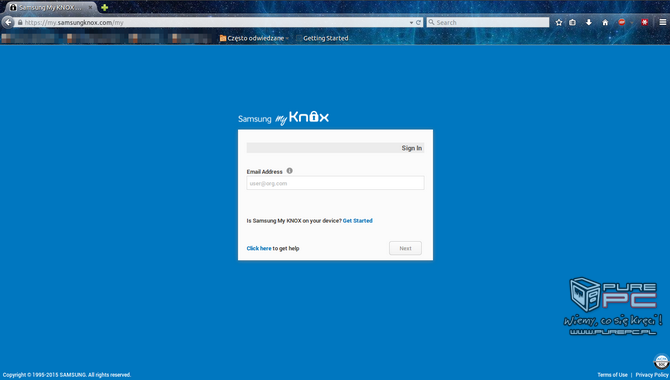670x380 pixels.
Task: Open new tab with the plus icon
Action: coord(104,7)
